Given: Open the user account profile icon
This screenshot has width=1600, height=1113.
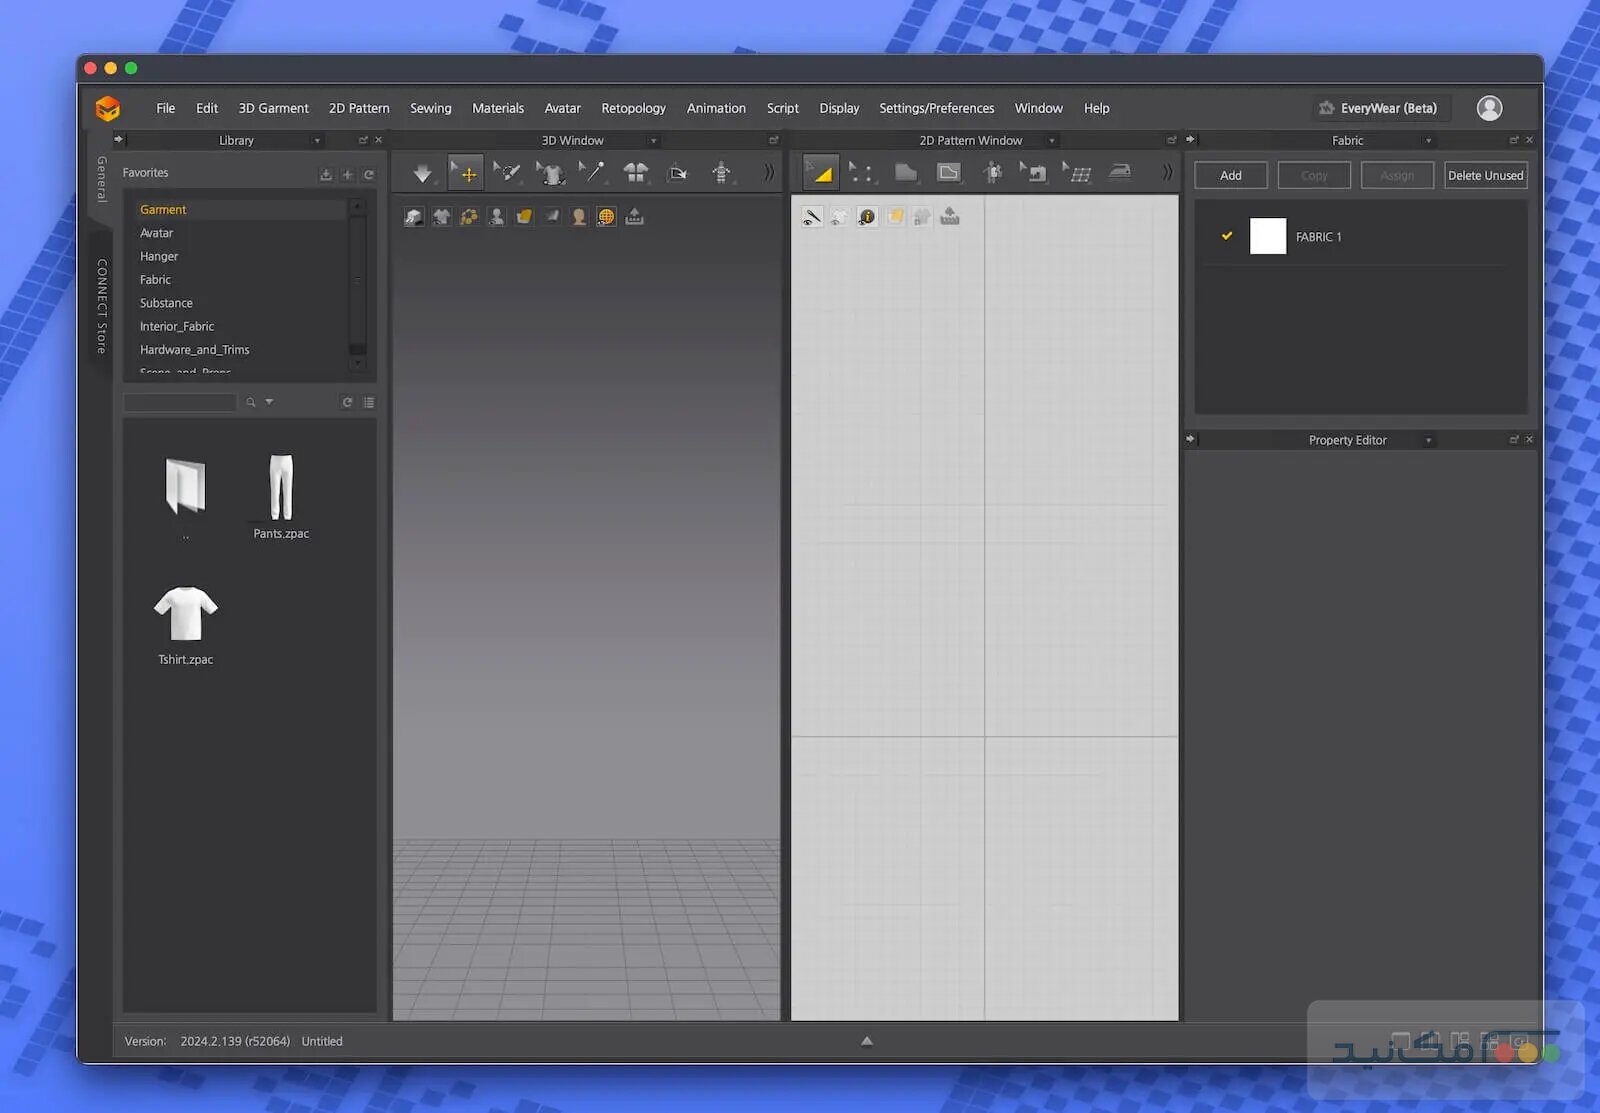Looking at the screenshot, I should pyautogui.click(x=1489, y=108).
